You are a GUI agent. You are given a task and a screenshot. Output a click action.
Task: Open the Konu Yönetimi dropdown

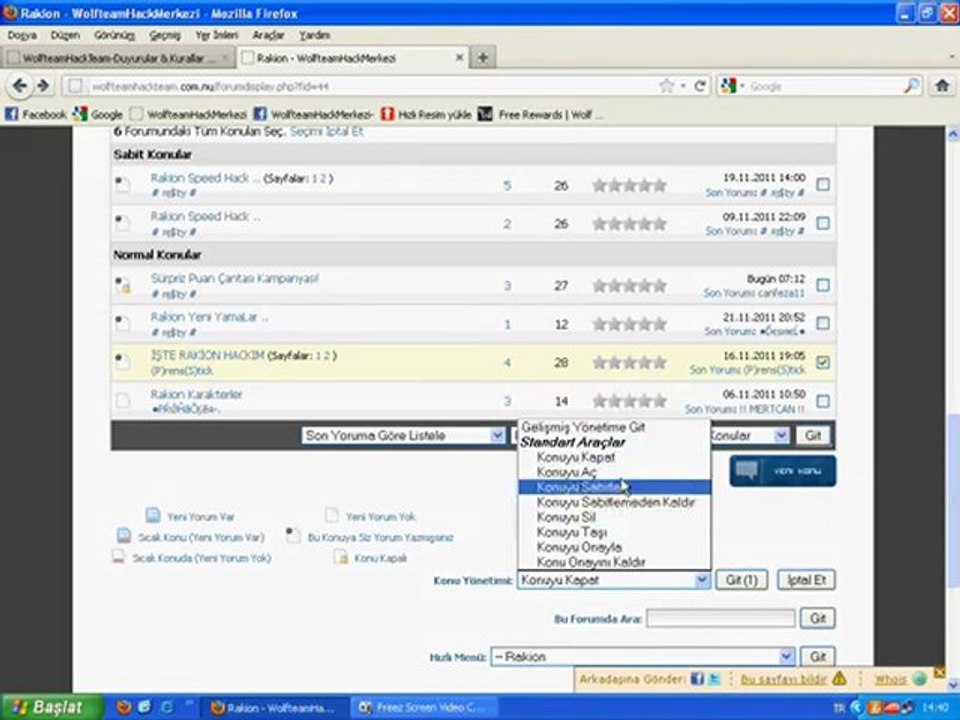pyautogui.click(x=613, y=580)
